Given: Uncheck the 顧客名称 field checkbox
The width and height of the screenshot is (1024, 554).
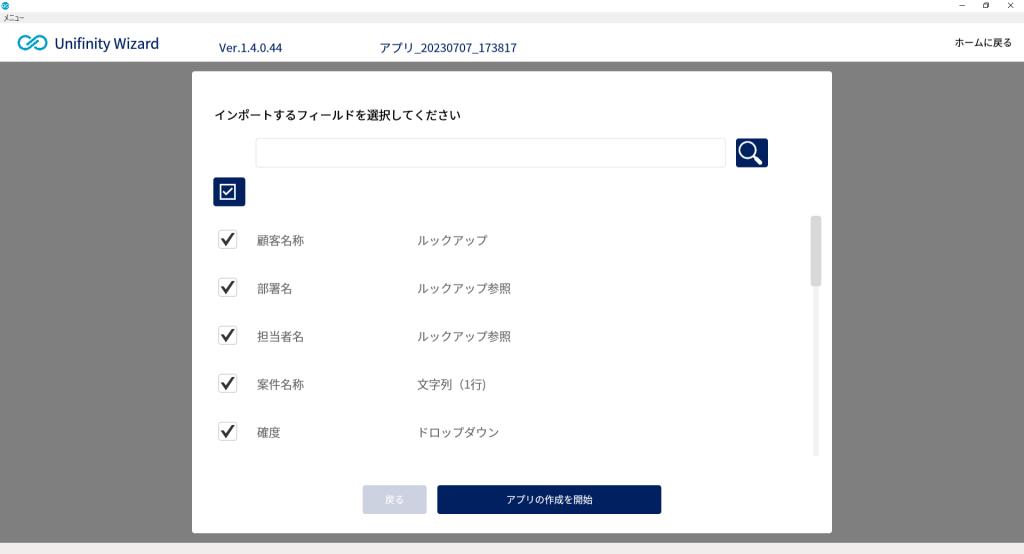Looking at the screenshot, I should (x=227, y=240).
